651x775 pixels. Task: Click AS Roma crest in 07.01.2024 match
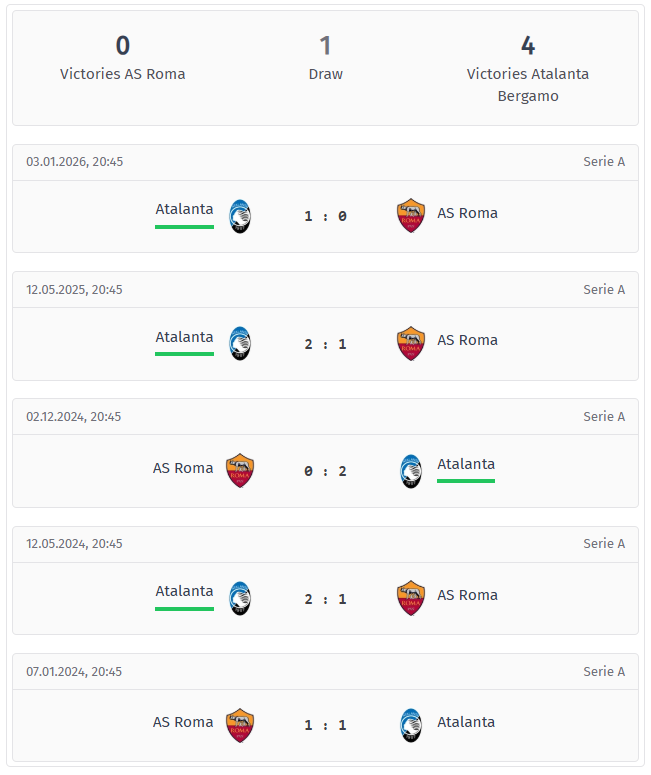[240, 725]
